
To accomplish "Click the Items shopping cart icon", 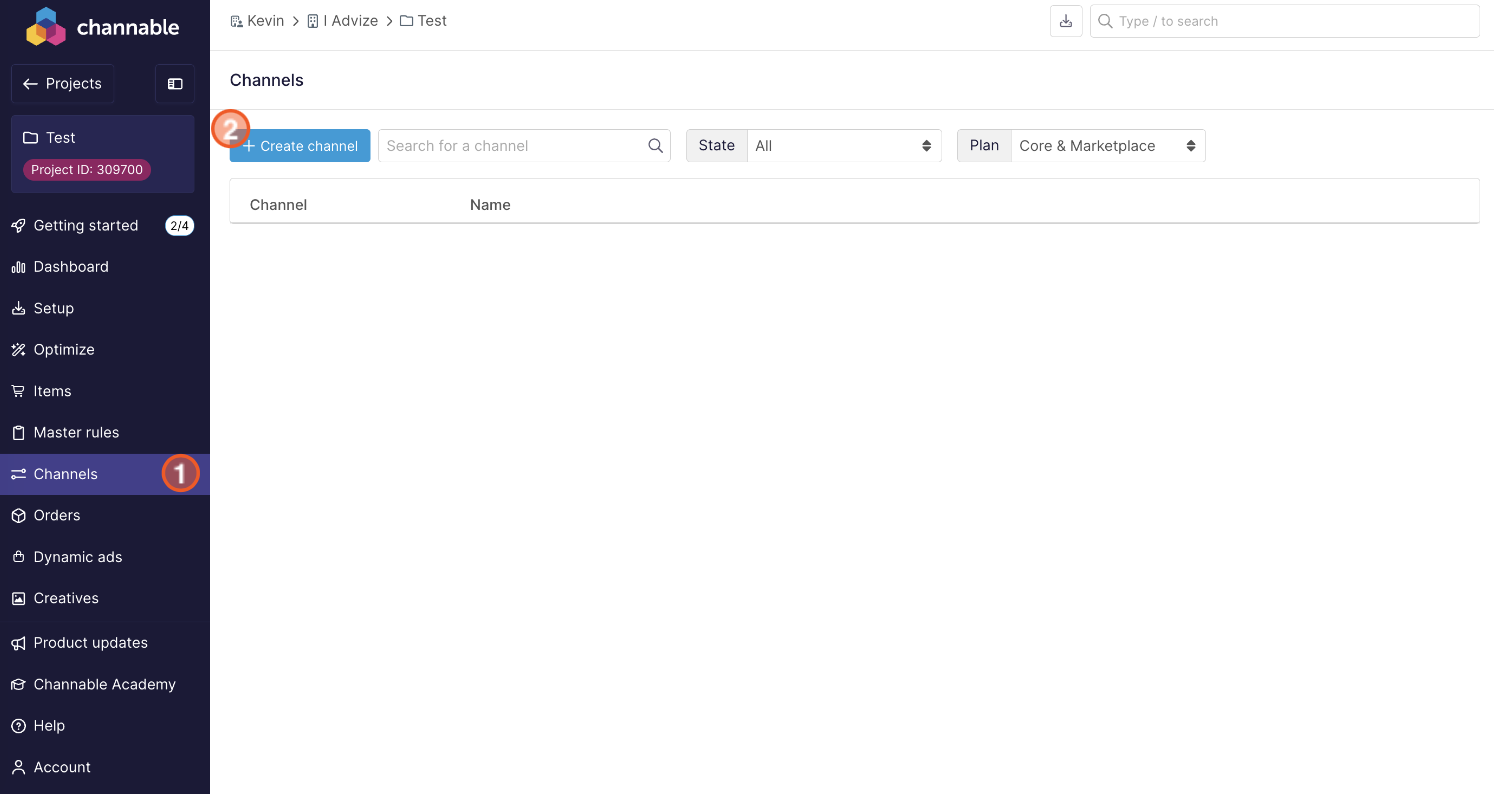I will [x=18, y=391].
